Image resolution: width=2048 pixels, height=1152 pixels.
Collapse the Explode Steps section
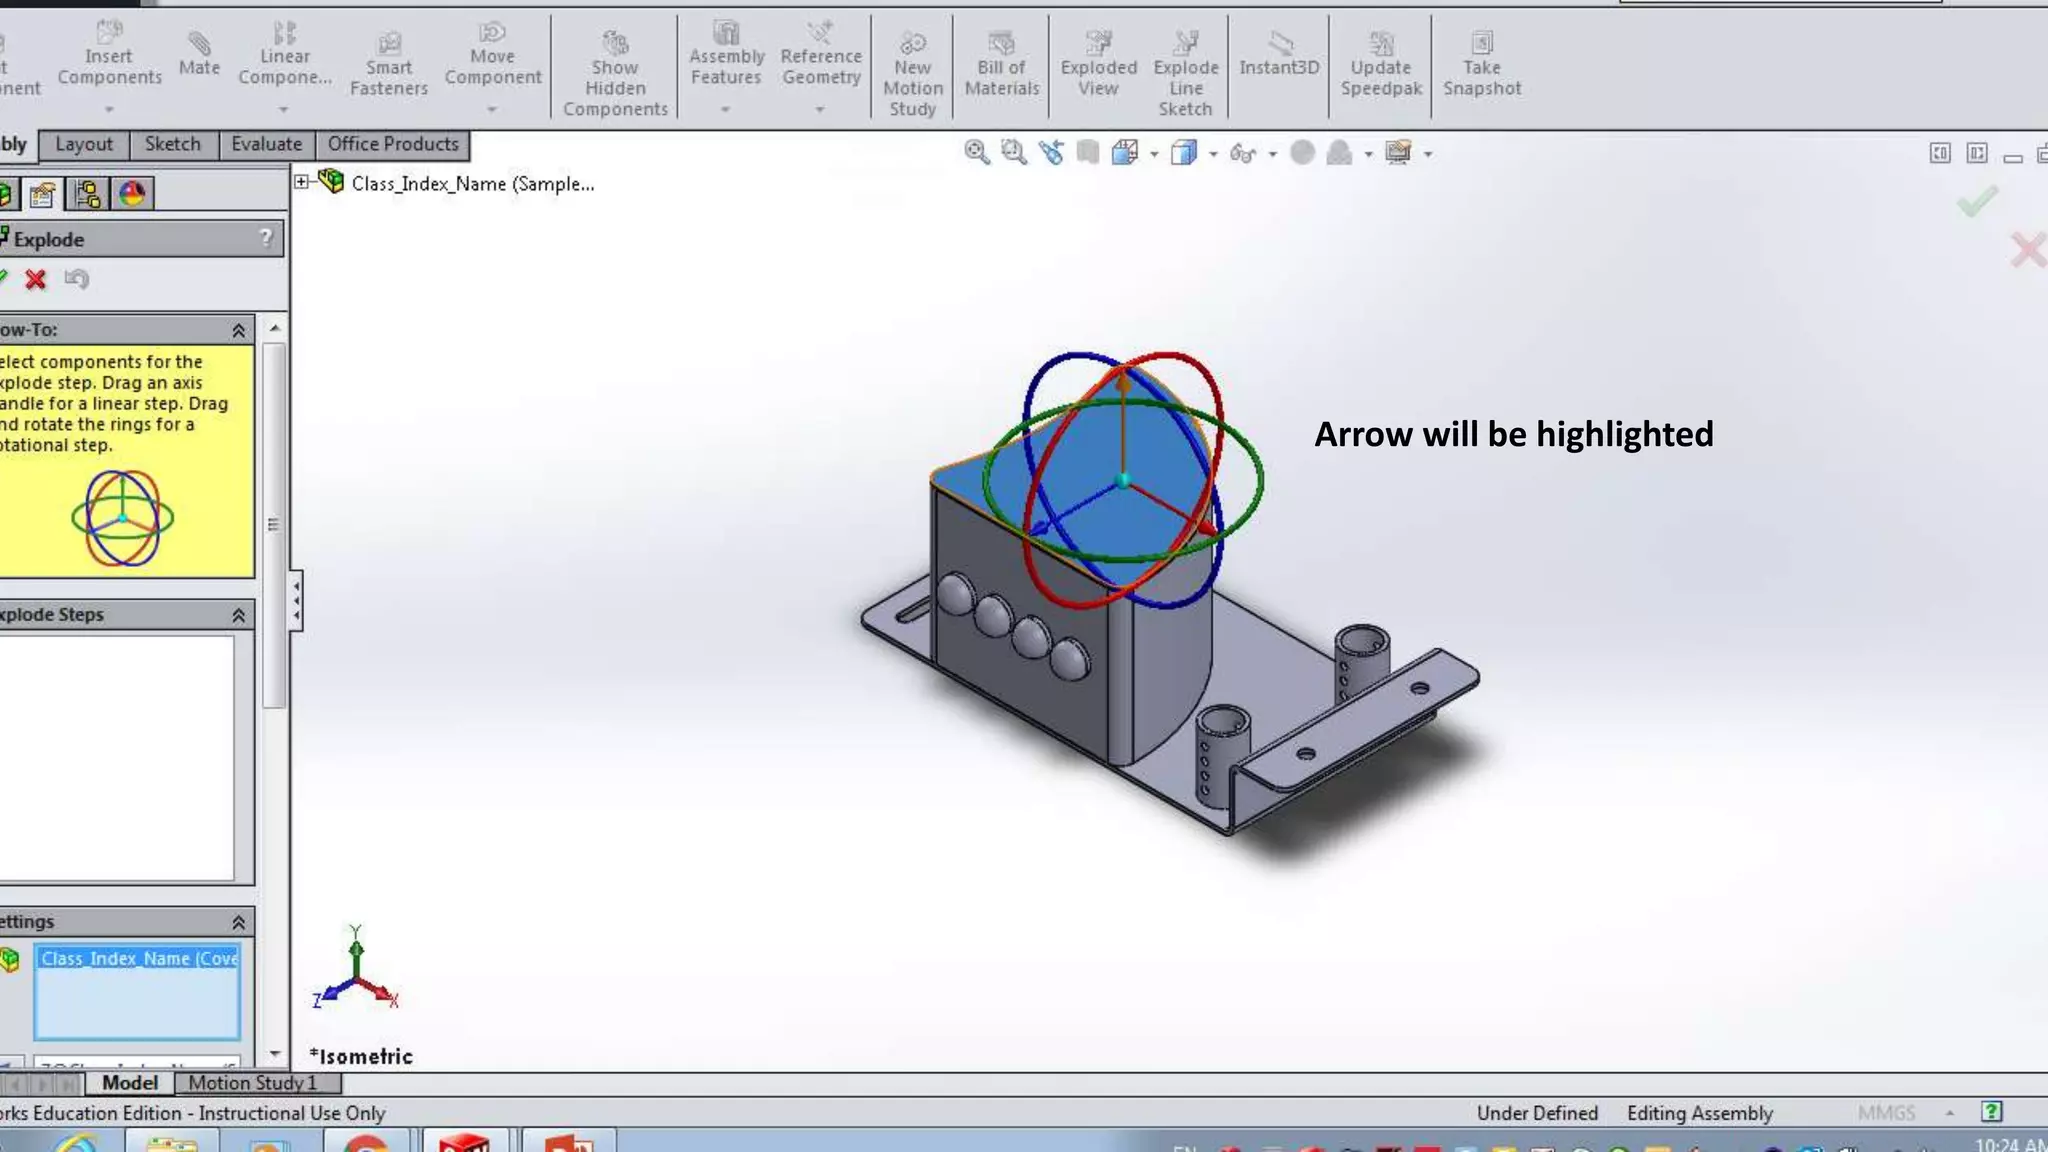pyautogui.click(x=238, y=615)
